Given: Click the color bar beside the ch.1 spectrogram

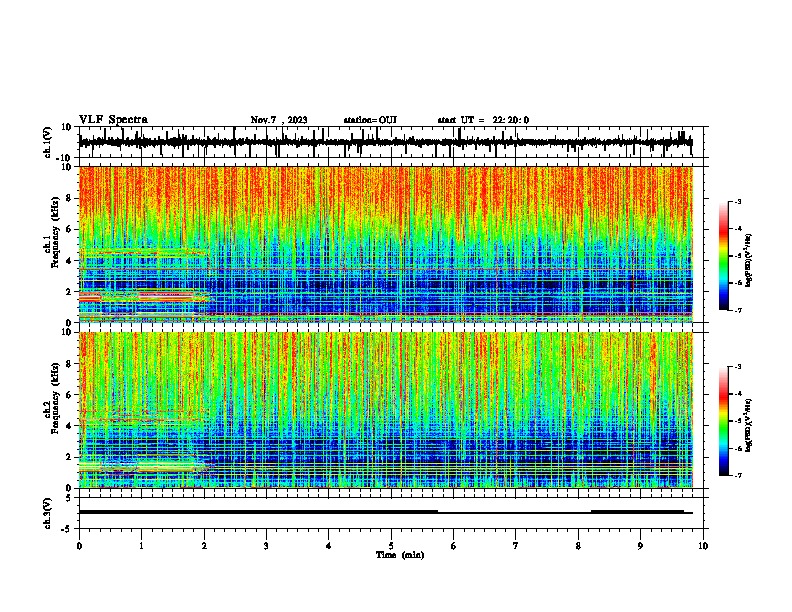Looking at the screenshot, I should pyautogui.click(x=724, y=256).
